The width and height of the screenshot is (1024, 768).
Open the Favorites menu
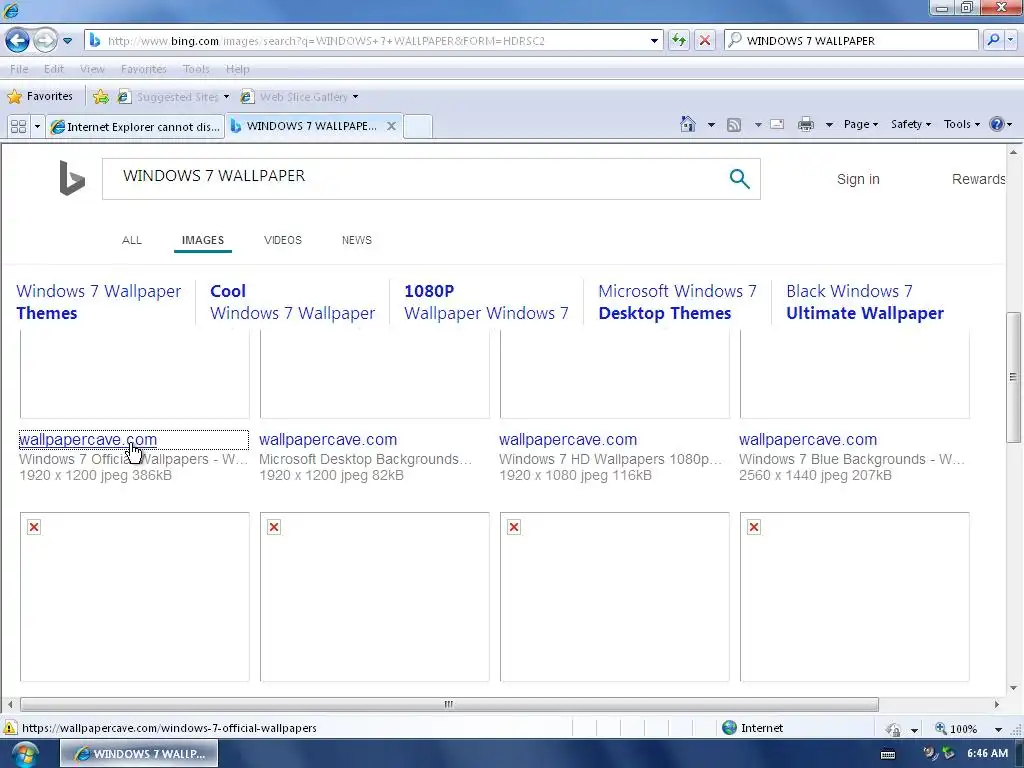144,69
